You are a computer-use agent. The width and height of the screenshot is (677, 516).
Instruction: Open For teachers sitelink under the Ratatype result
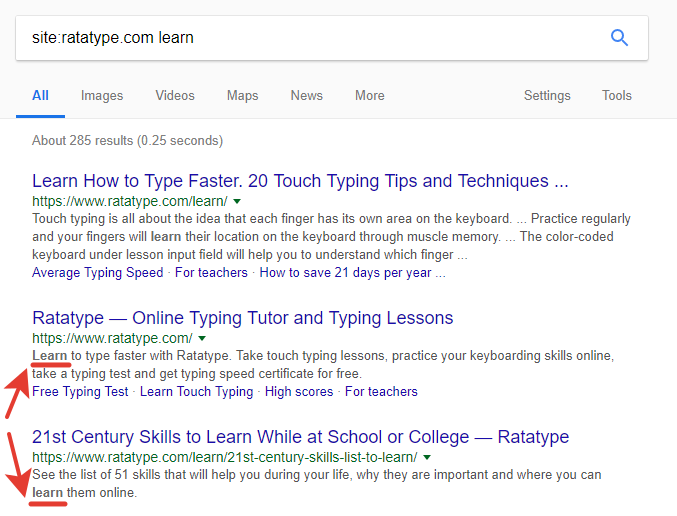(x=381, y=391)
